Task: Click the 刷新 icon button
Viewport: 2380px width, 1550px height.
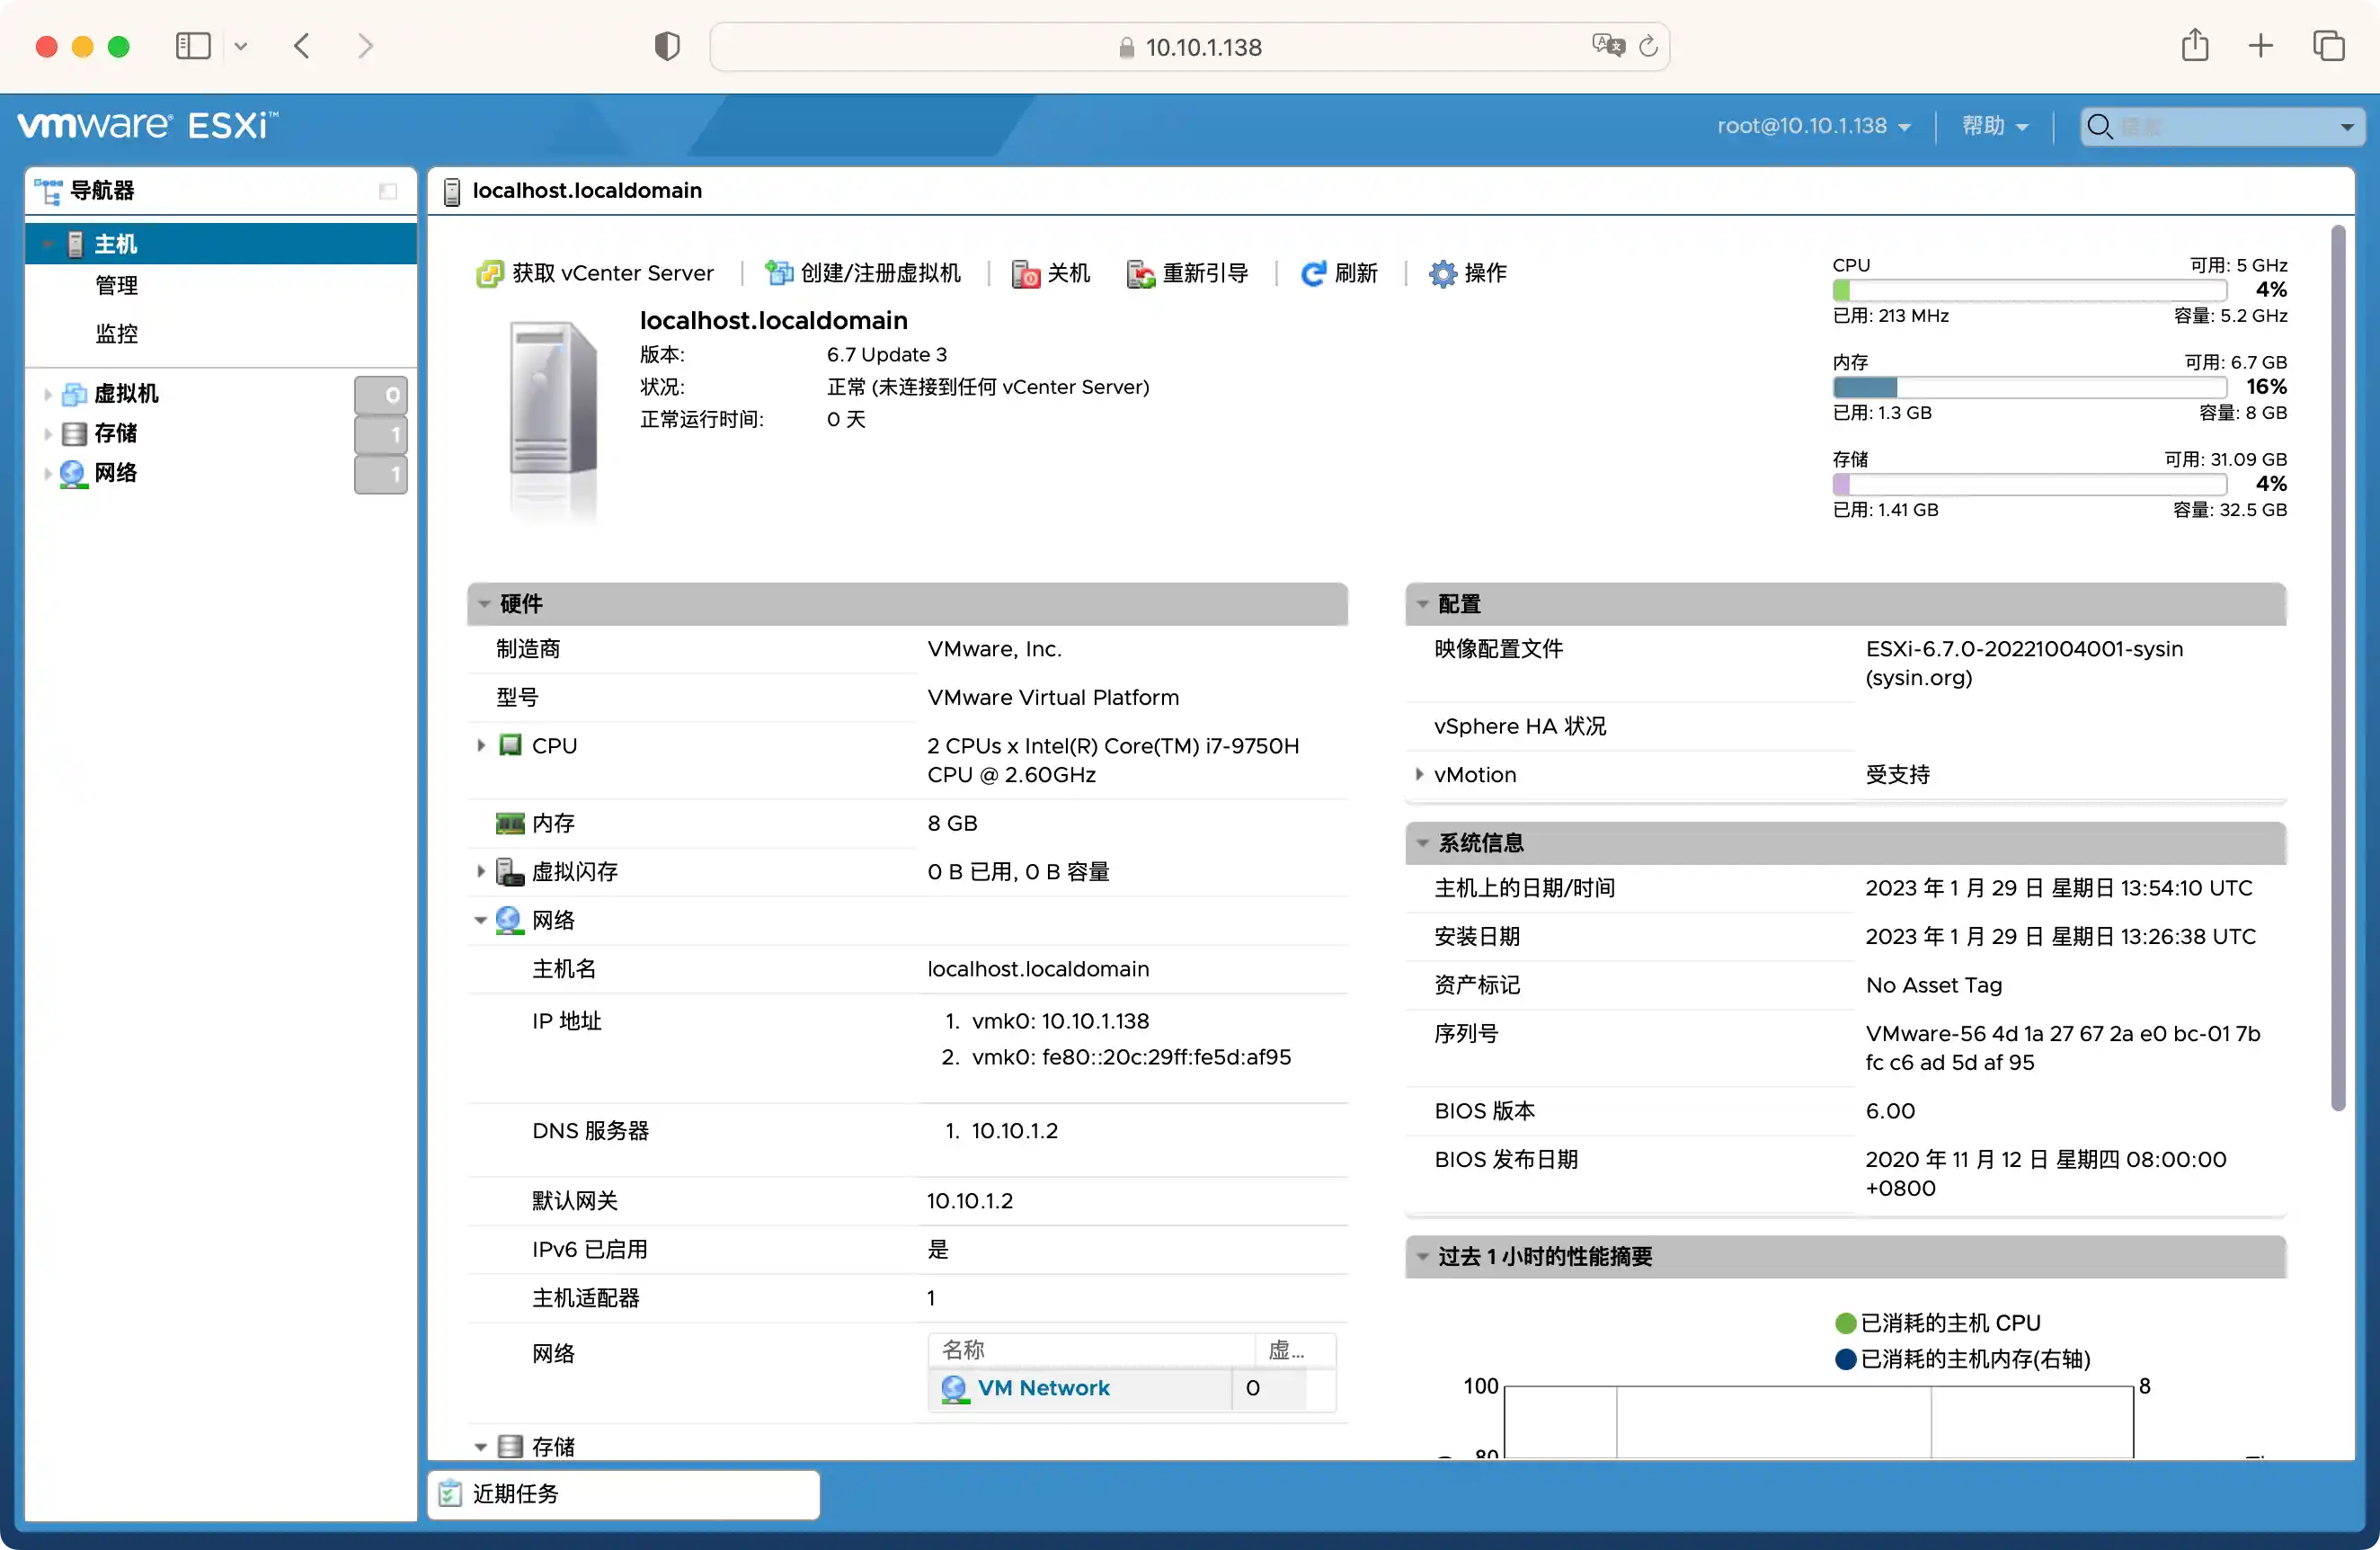Action: (1311, 272)
